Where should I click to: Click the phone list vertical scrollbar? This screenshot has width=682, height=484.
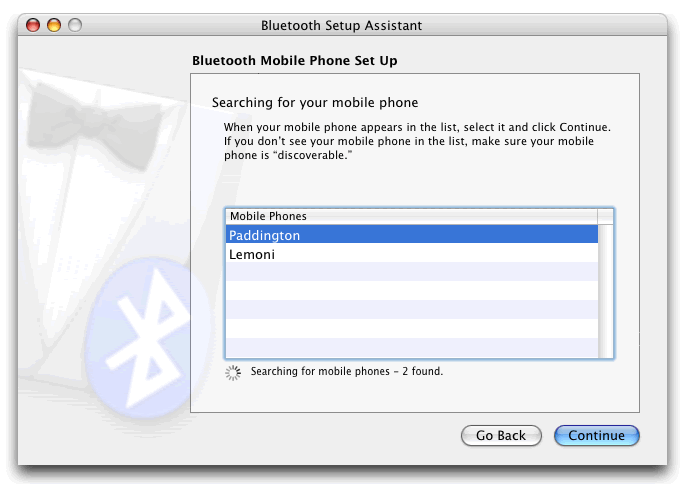coord(605,290)
